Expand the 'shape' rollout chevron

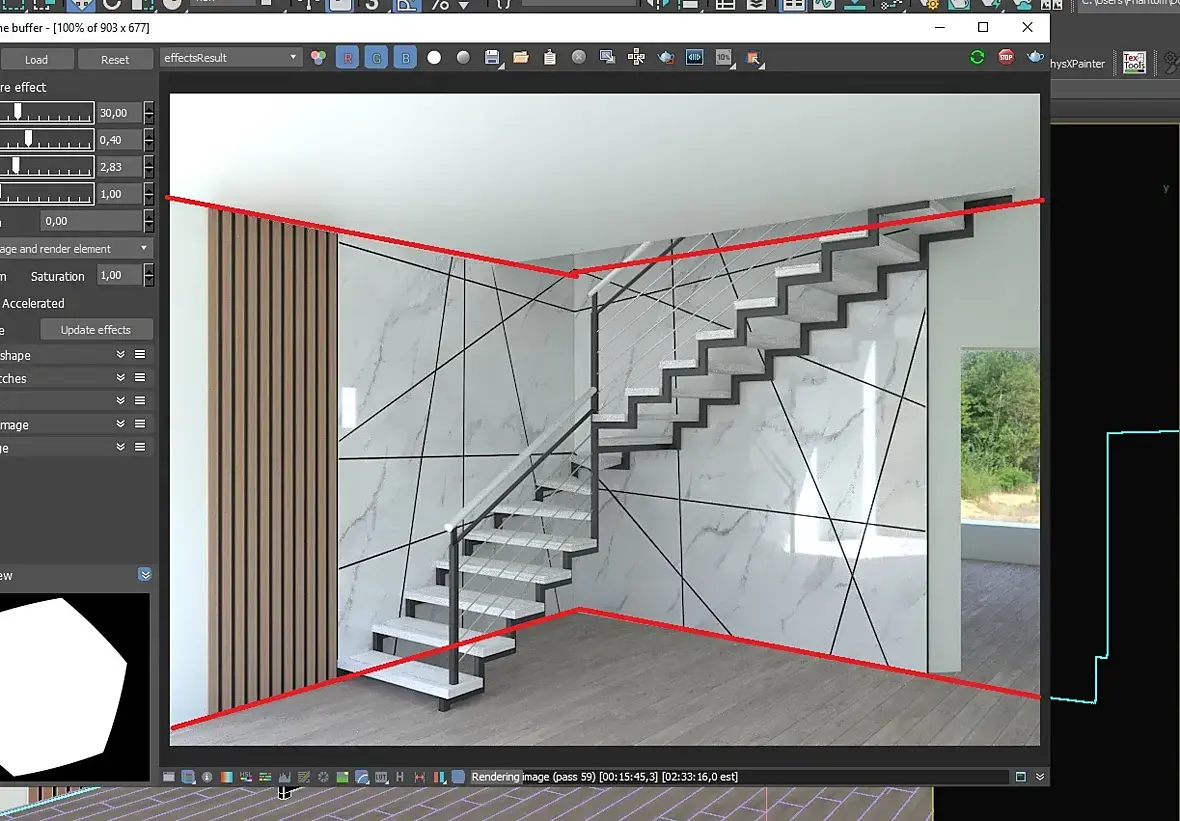click(x=120, y=354)
